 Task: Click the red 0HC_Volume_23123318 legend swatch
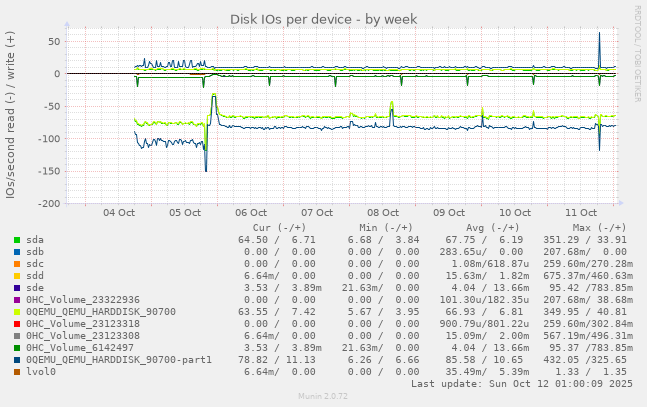(x=17, y=324)
